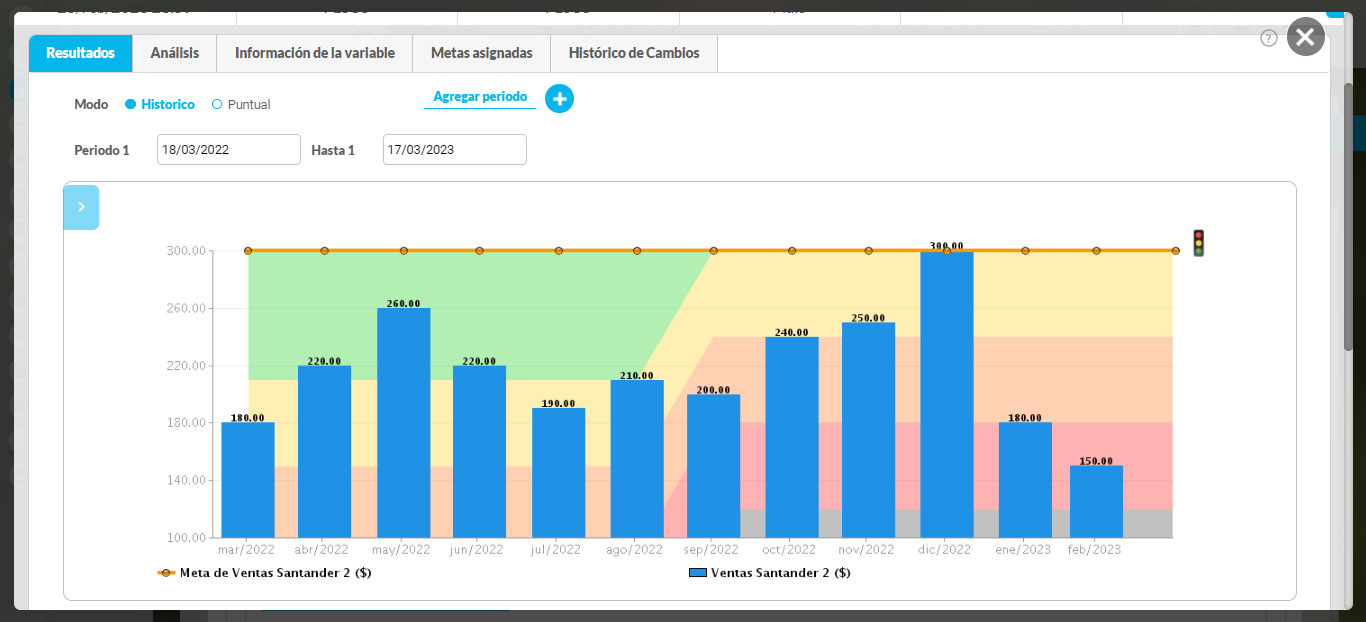Close the results dialog with X button
This screenshot has height=622, width=1366.
(x=1305, y=37)
